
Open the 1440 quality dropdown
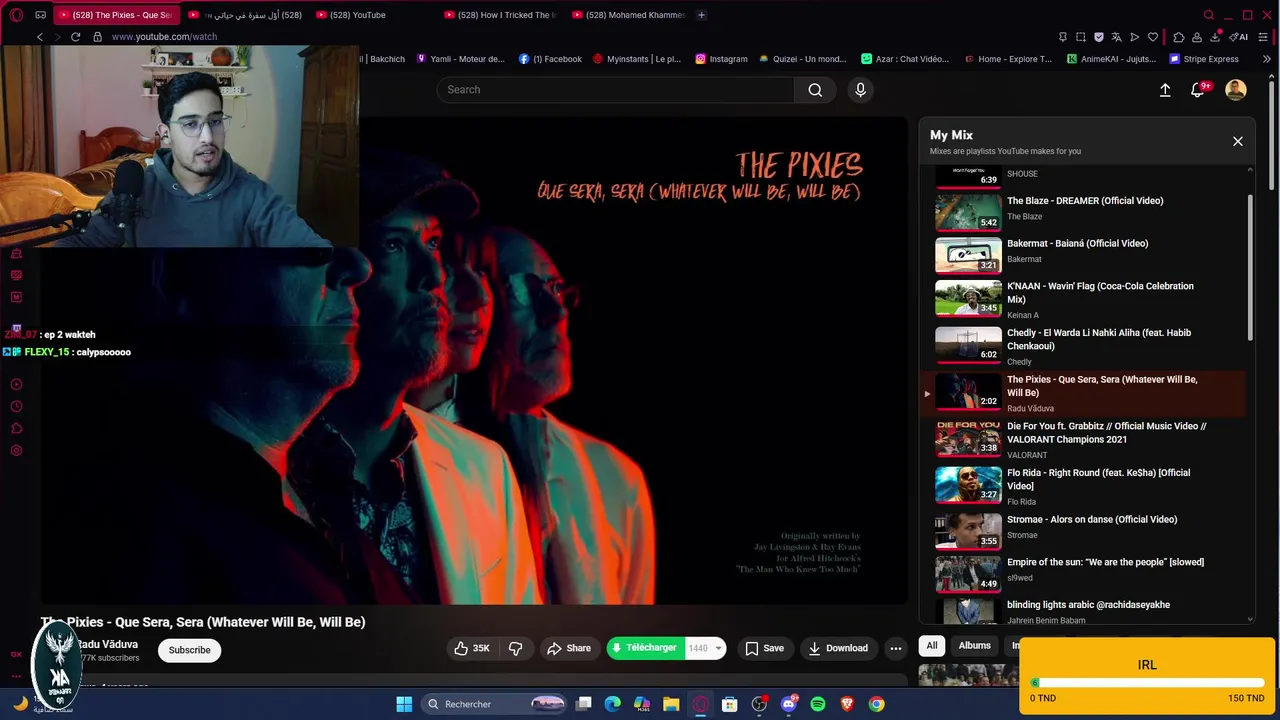click(705, 648)
